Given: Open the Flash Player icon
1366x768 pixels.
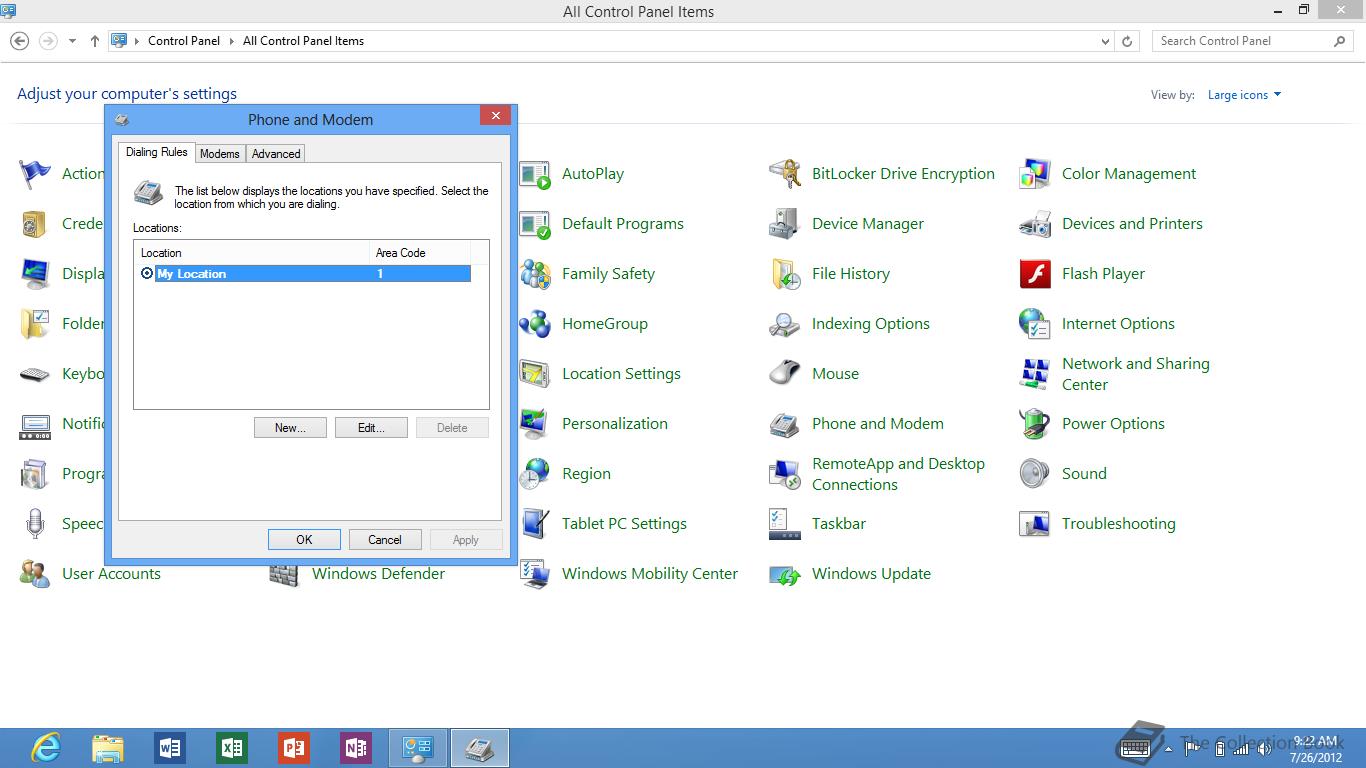Looking at the screenshot, I should point(1036,274).
